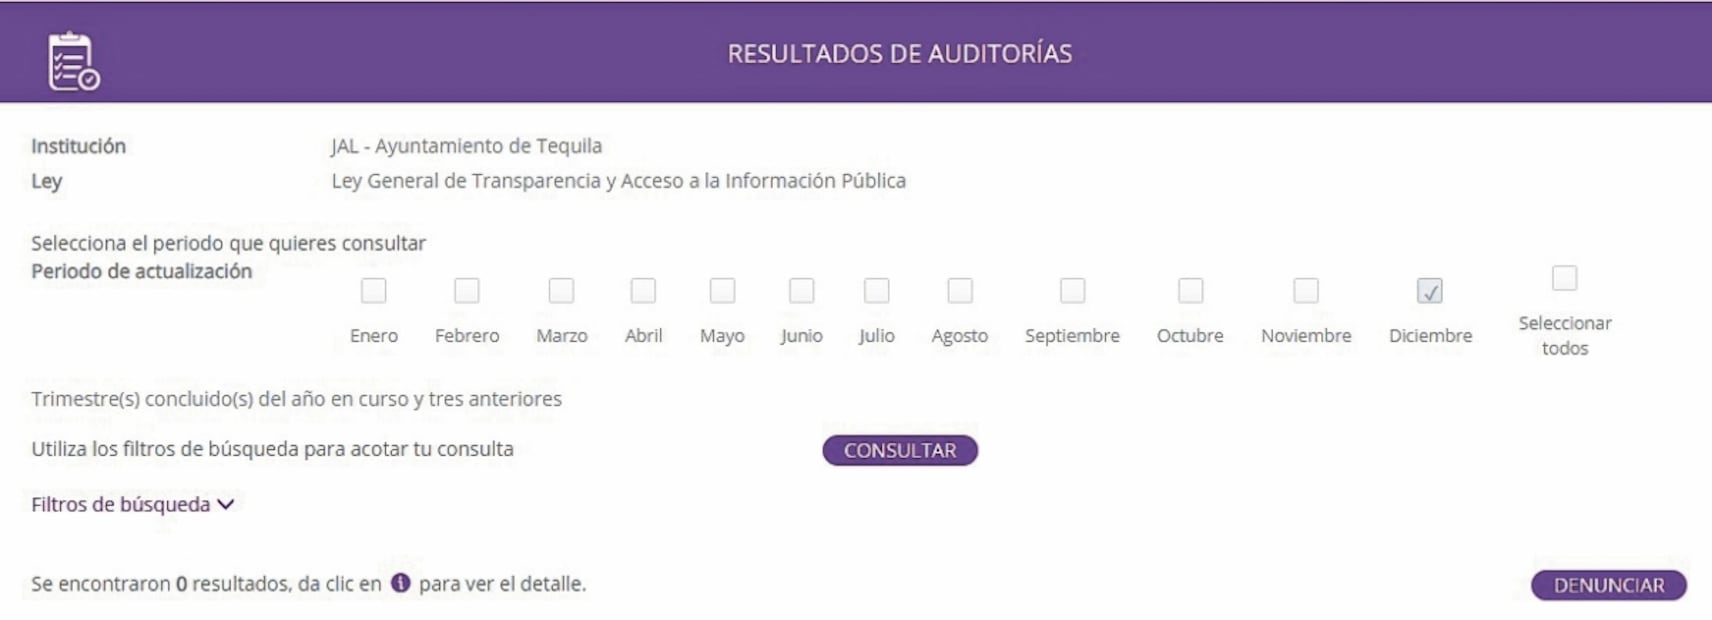Viewport: 1712px width, 620px height.
Task: Check the Marzo period
Action: point(560,291)
